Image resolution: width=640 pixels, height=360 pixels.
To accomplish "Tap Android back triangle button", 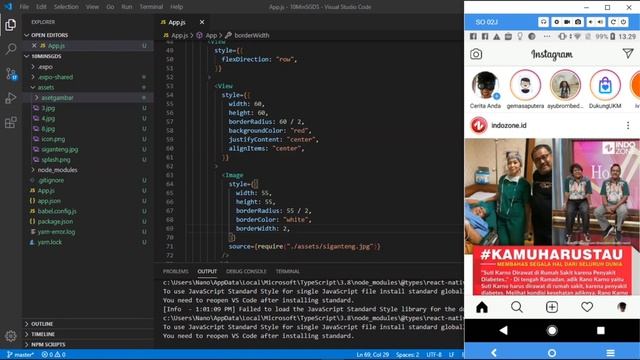I will coord(504,330).
